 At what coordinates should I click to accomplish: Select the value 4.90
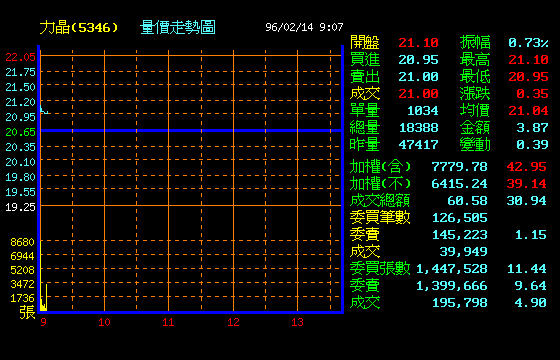click(x=531, y=303)
